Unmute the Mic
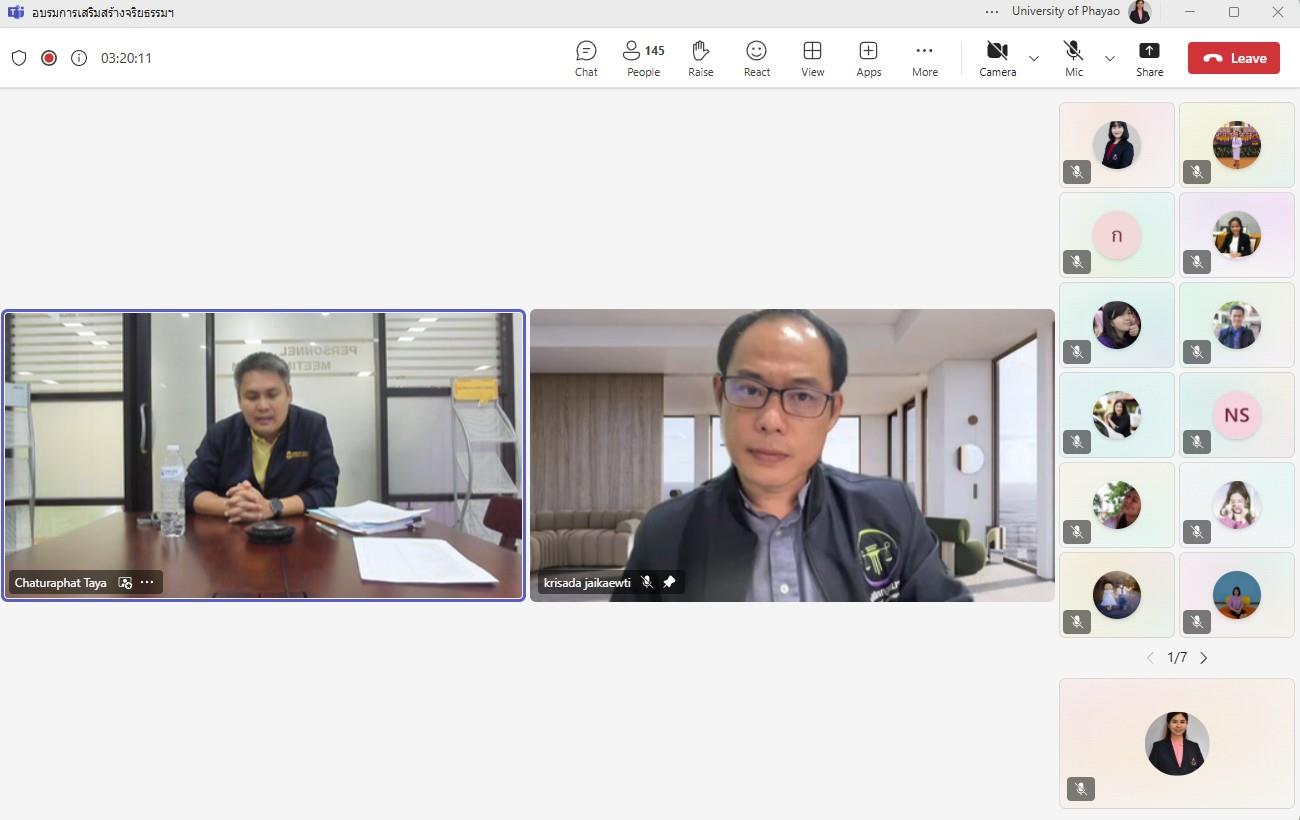 1073,58
